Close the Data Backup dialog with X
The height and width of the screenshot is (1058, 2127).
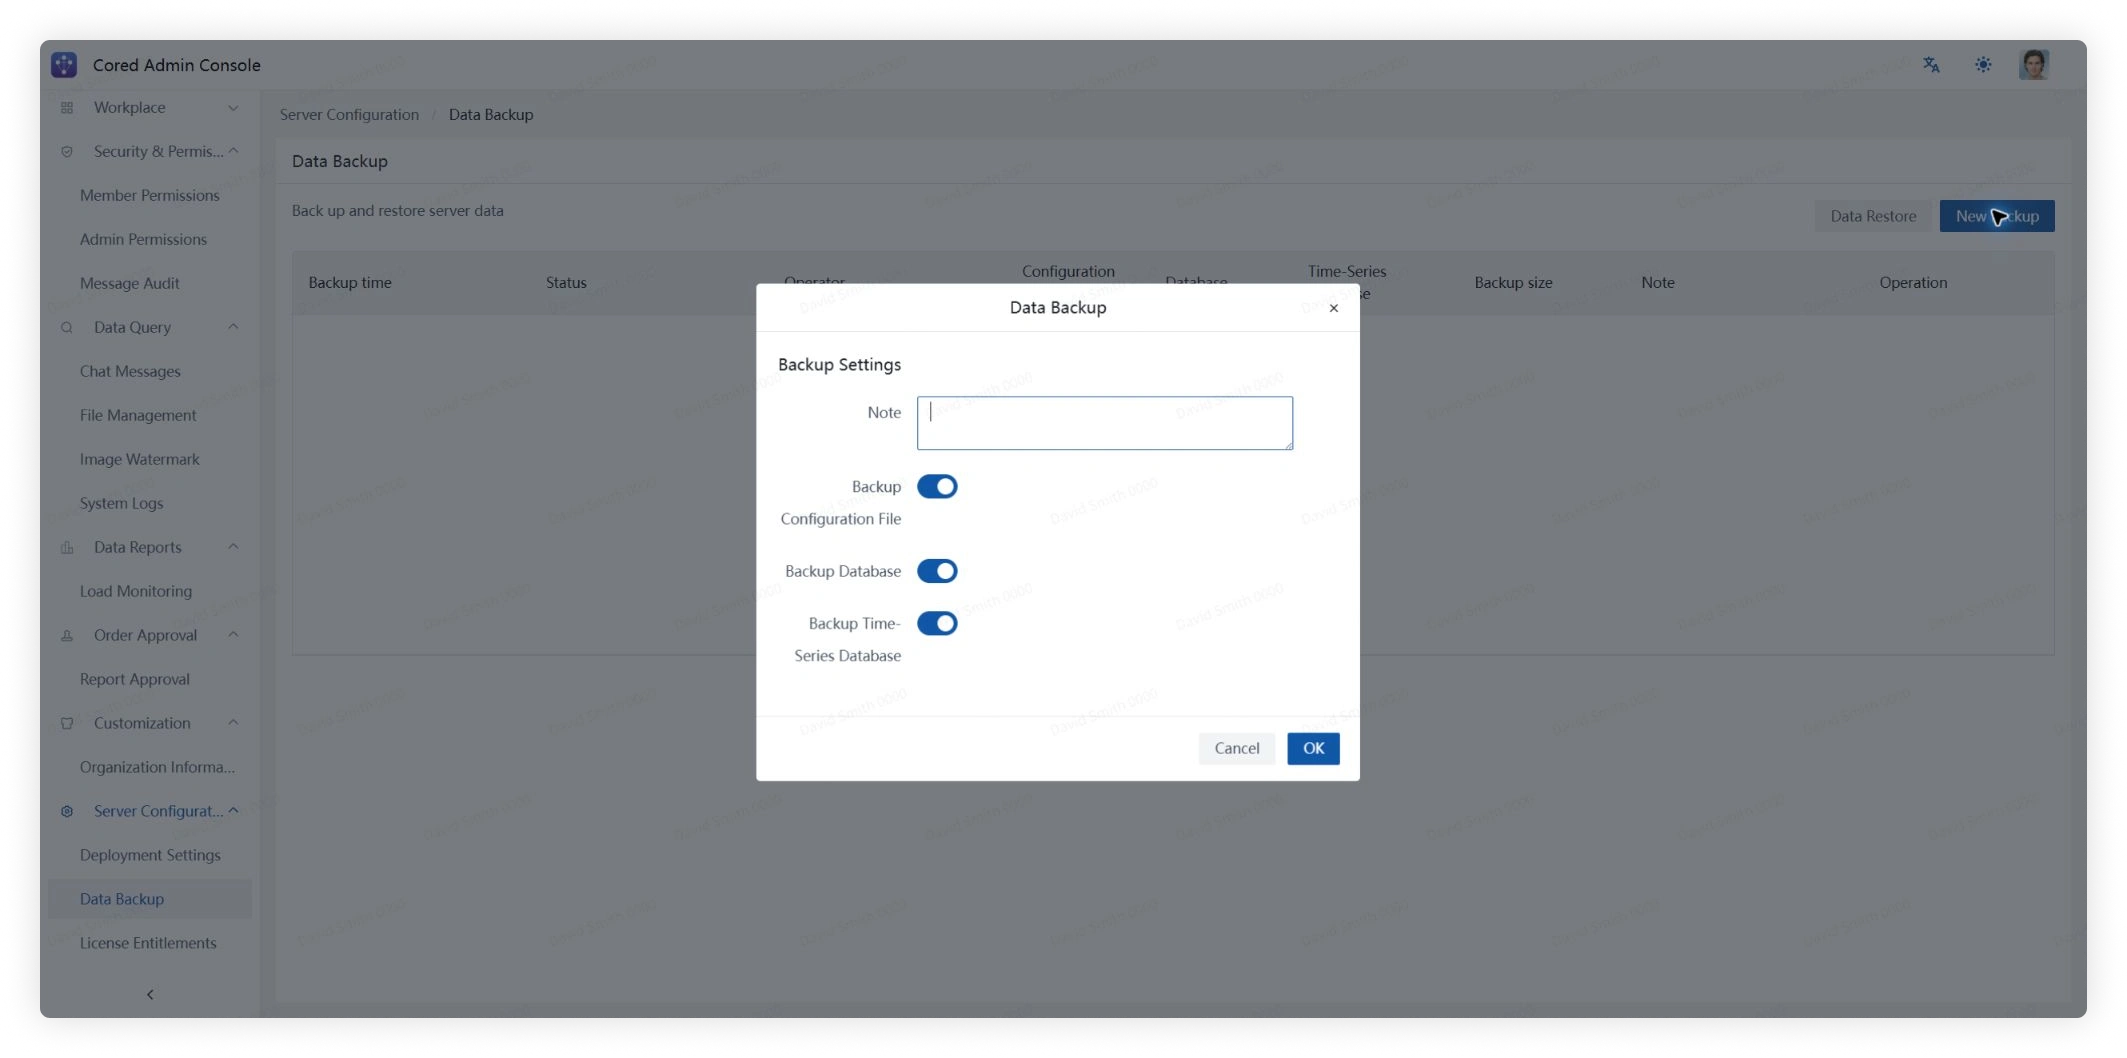tap(1333, 308)
